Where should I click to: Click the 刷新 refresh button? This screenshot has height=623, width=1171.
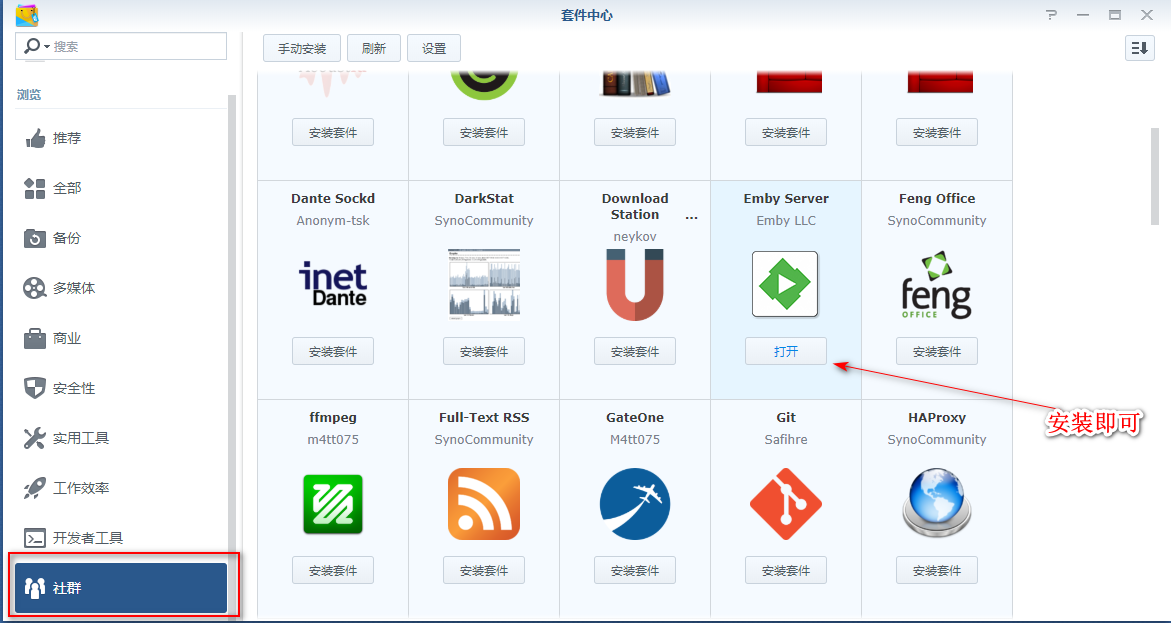click(373, 48)
